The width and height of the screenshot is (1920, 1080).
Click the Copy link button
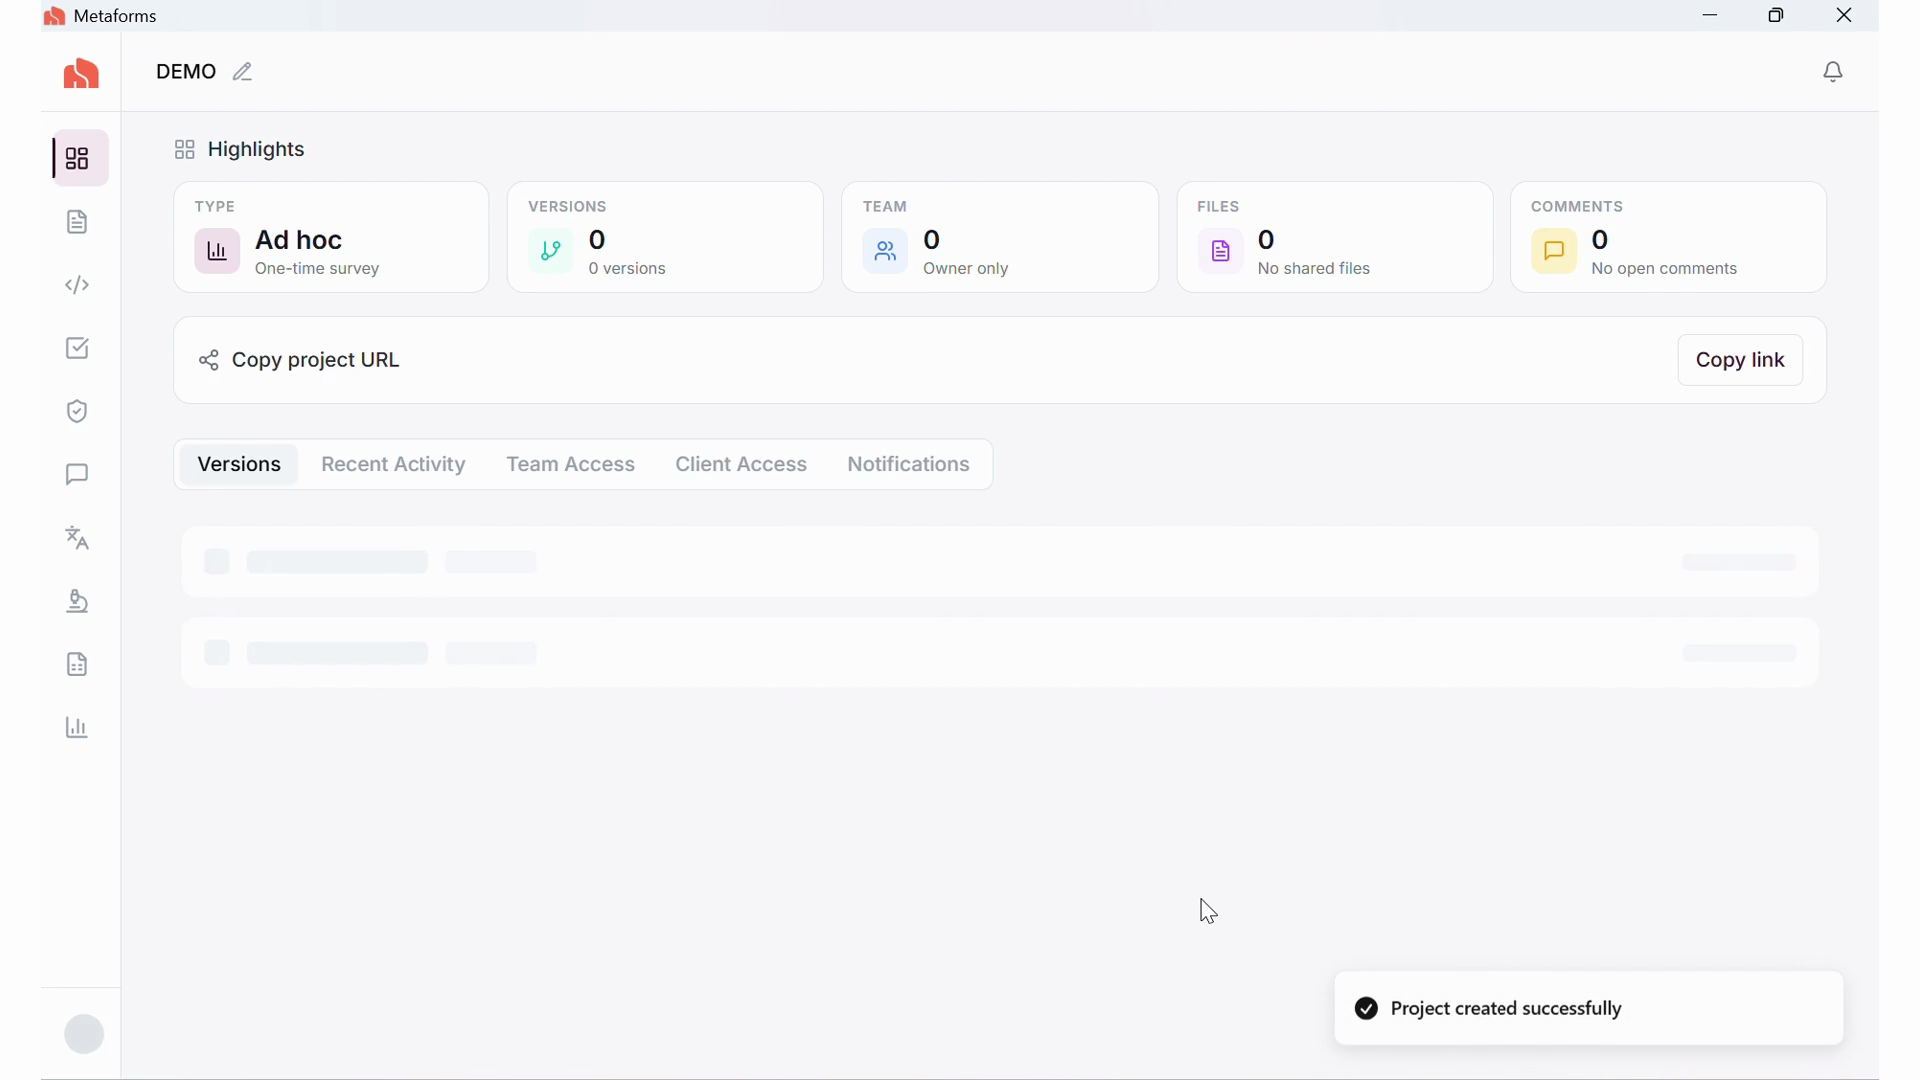[1740, 360]
